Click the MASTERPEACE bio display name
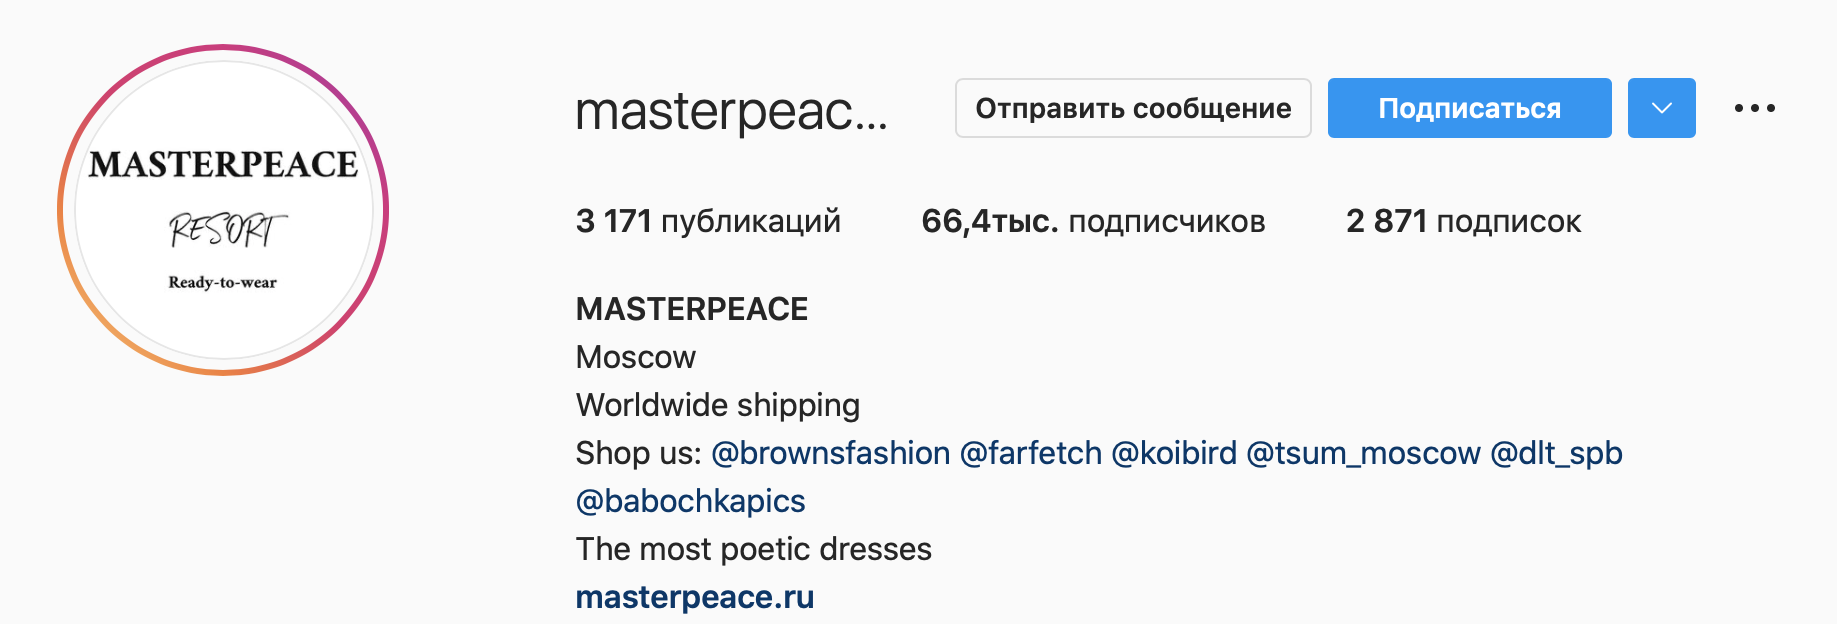Screen dimensions: 1837x624 (691, 309)
